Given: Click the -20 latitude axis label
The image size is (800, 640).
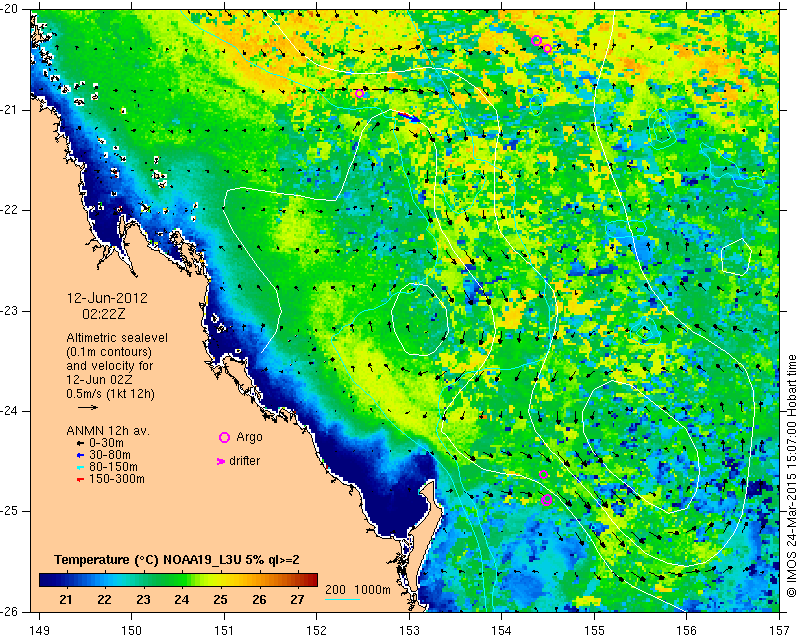Looking at the screenshot, I should [10, 10].
